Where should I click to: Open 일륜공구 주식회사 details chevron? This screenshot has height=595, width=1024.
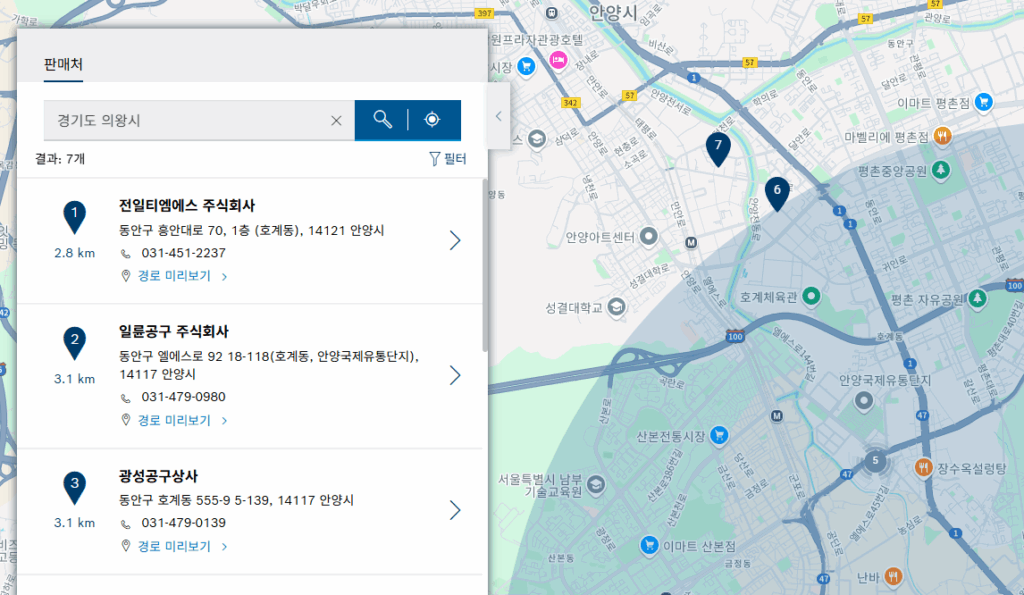(455, 375)
